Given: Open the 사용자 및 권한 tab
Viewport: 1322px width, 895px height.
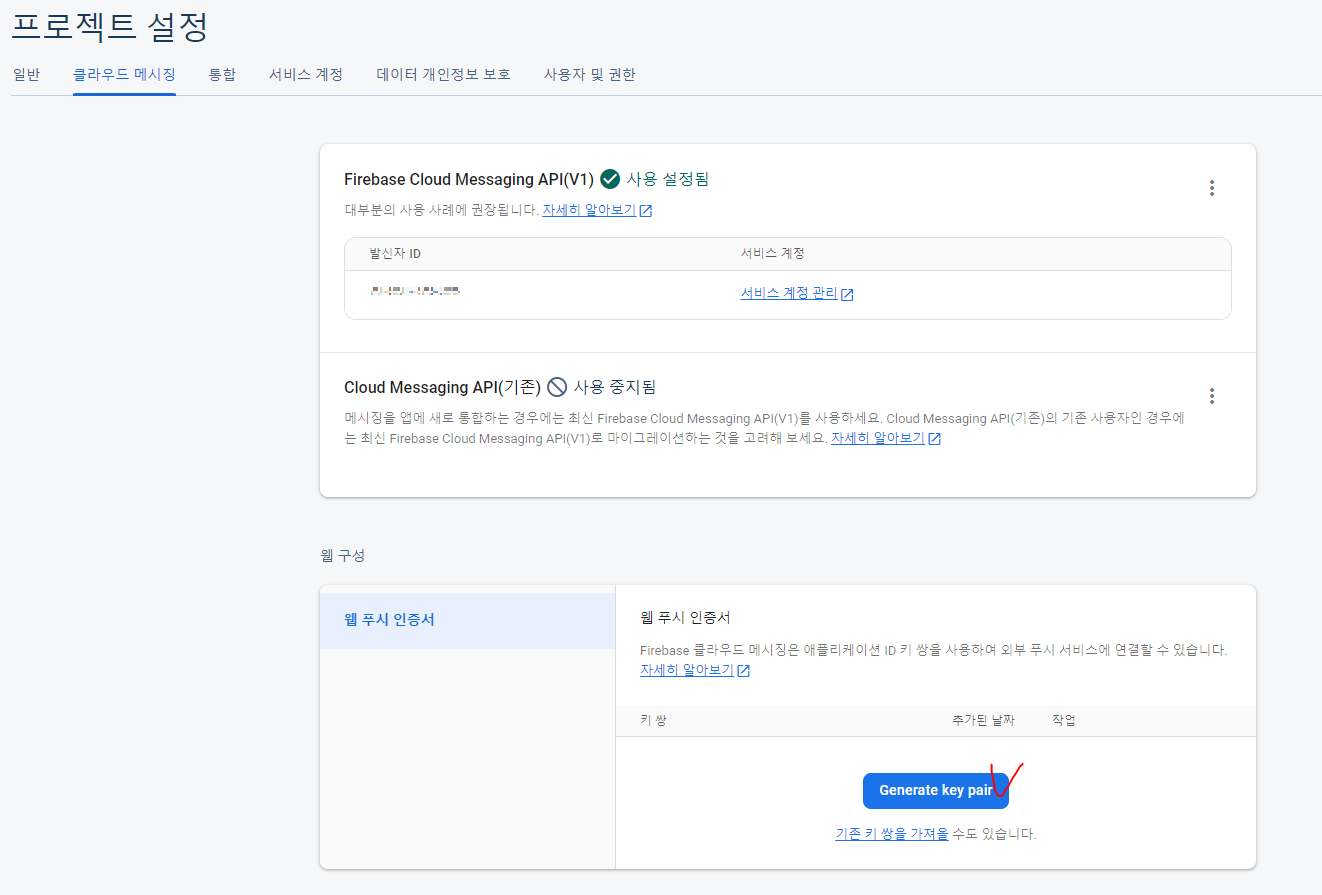Looking at the screenshot, I should pos(590,74).
